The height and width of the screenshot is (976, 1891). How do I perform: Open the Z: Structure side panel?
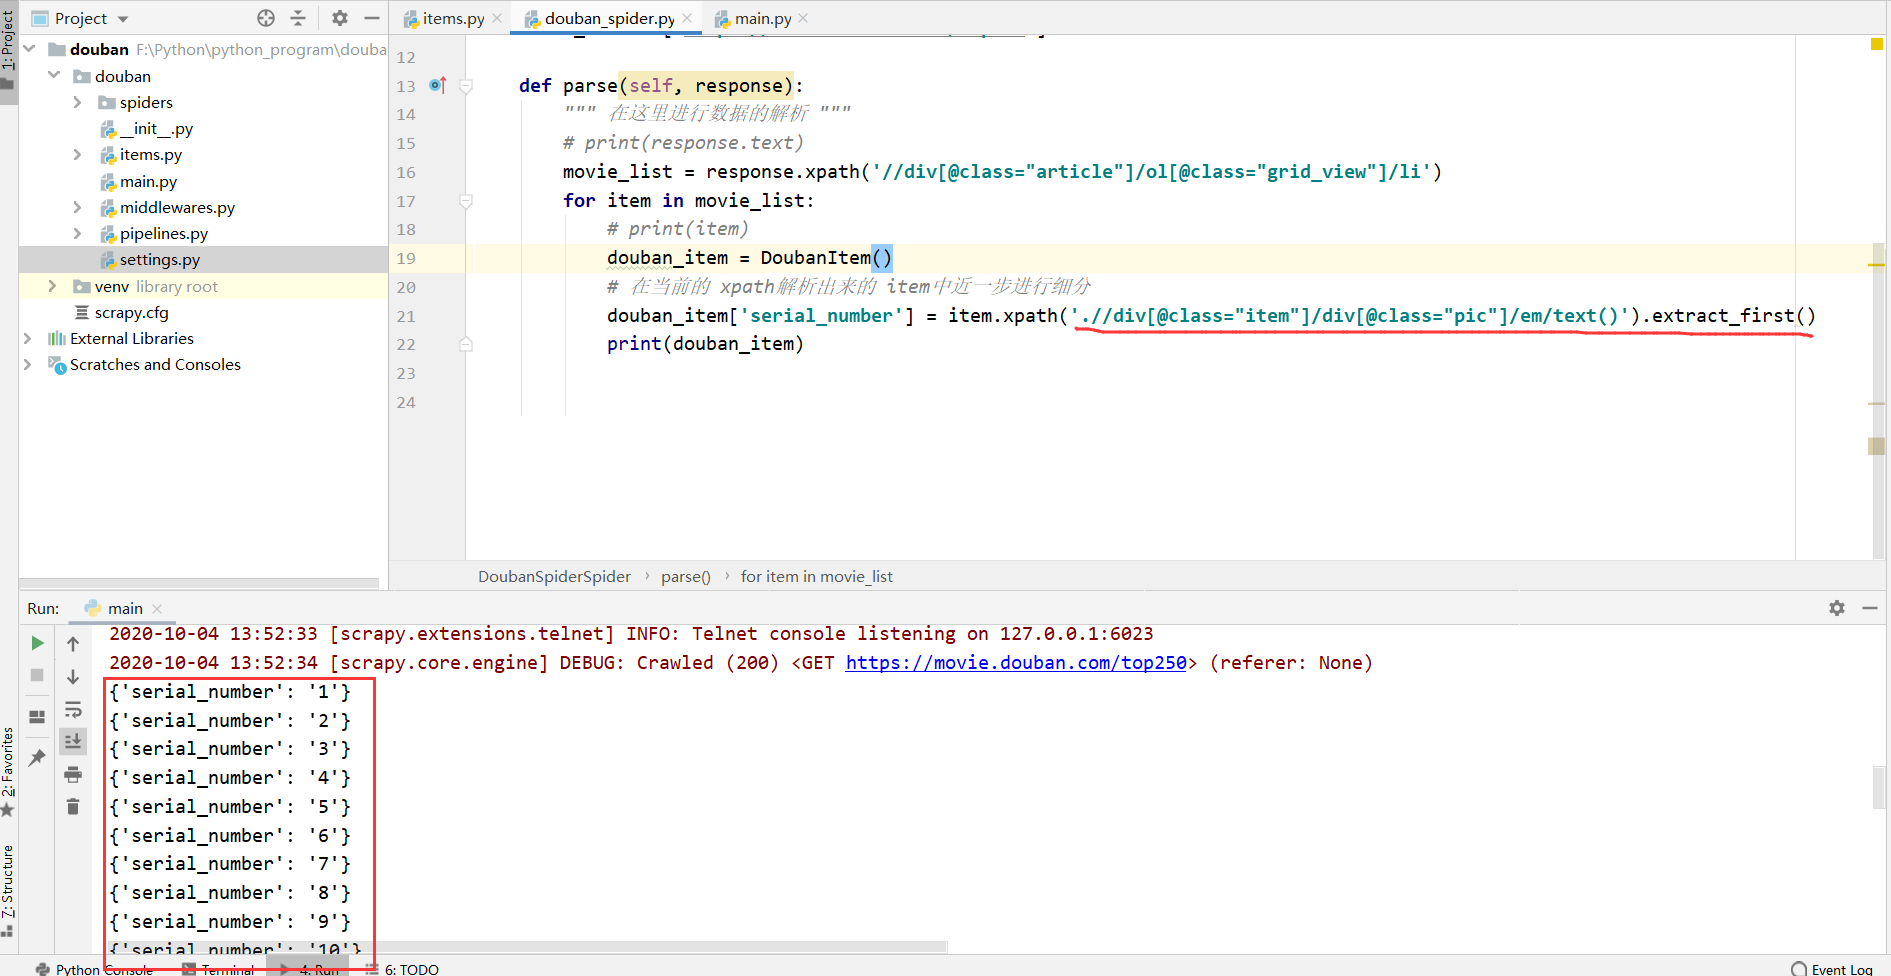coord(8,890)
